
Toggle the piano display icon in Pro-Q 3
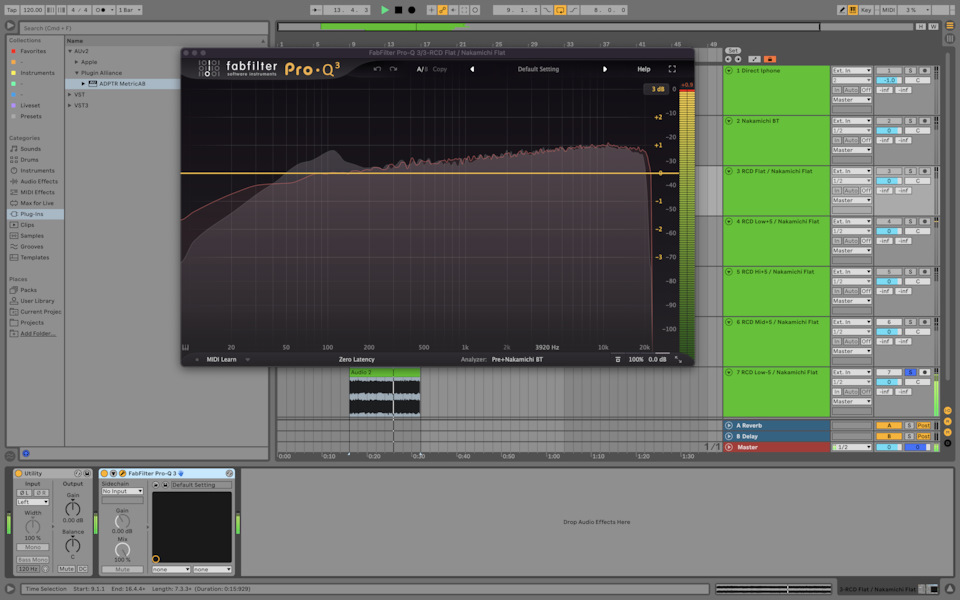(x=186, y=347)
